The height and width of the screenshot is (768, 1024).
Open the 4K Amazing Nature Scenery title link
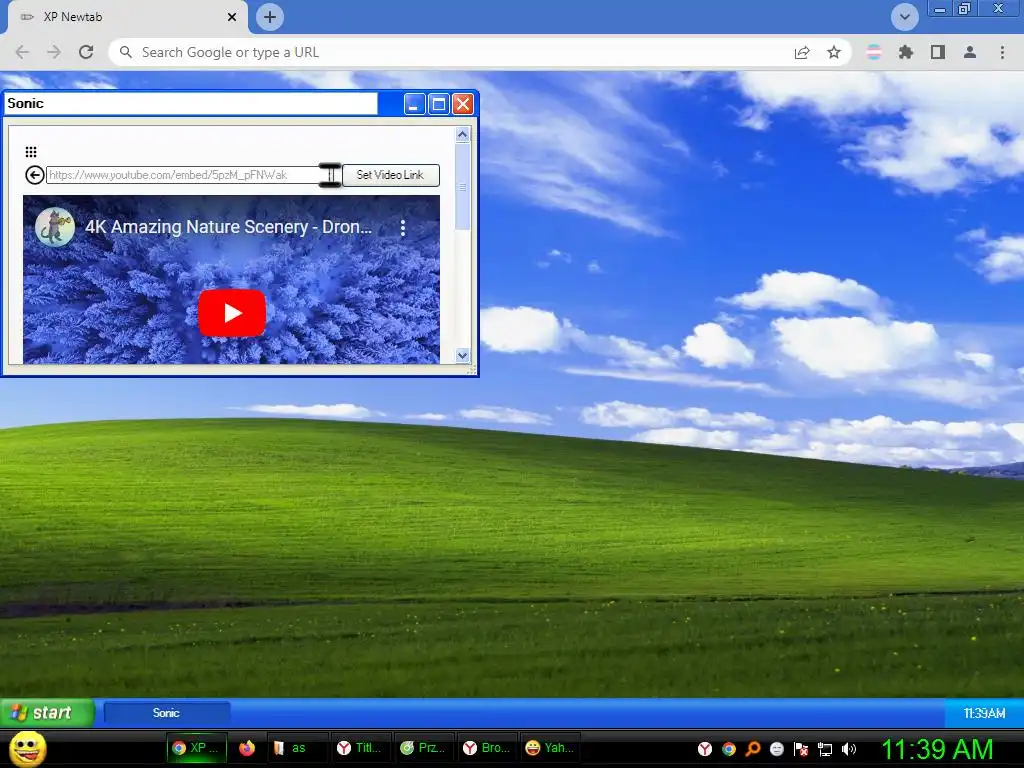point(229,227)
